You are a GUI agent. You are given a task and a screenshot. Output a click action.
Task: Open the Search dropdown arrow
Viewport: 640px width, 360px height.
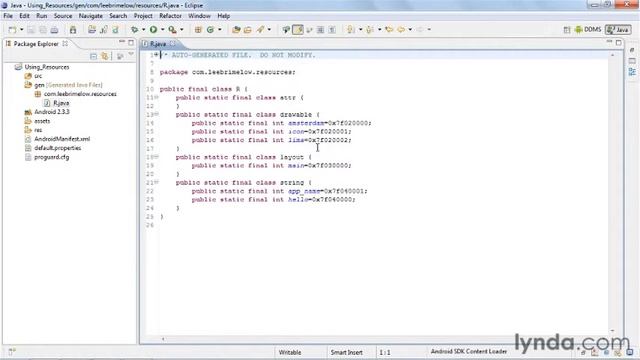pyautogui.click(x=269, y=30)
